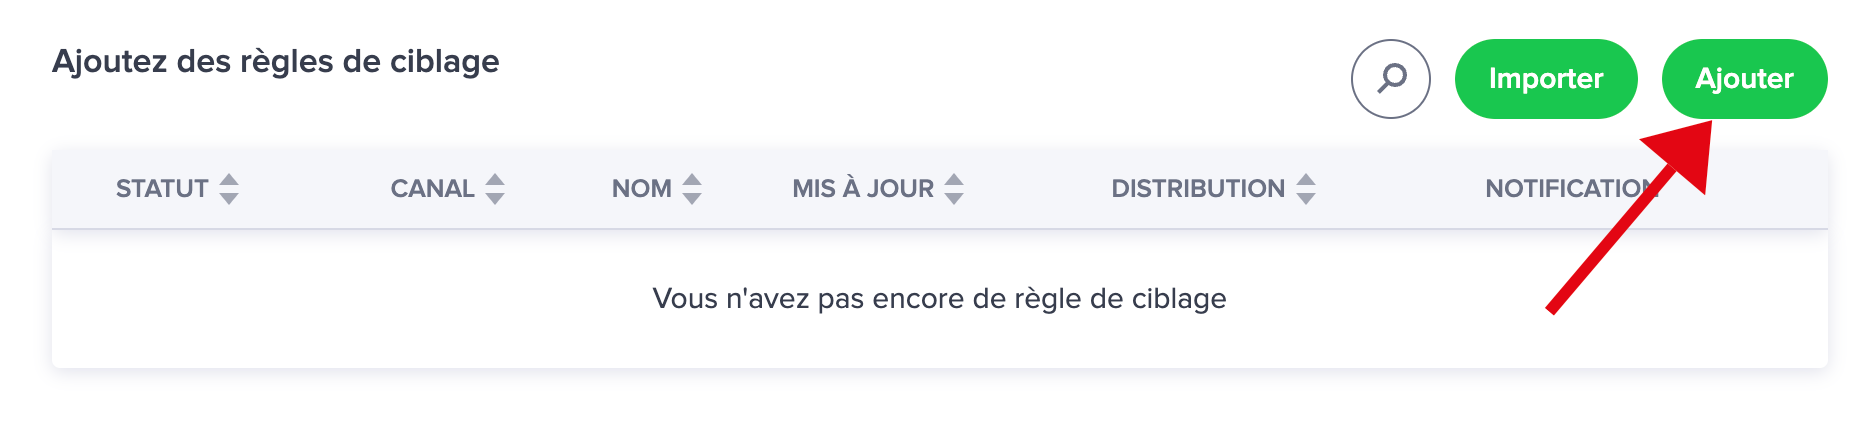1876x432 pixels.
Task: Click STATUT descending sort down arrow
Action: coord(229,198)
